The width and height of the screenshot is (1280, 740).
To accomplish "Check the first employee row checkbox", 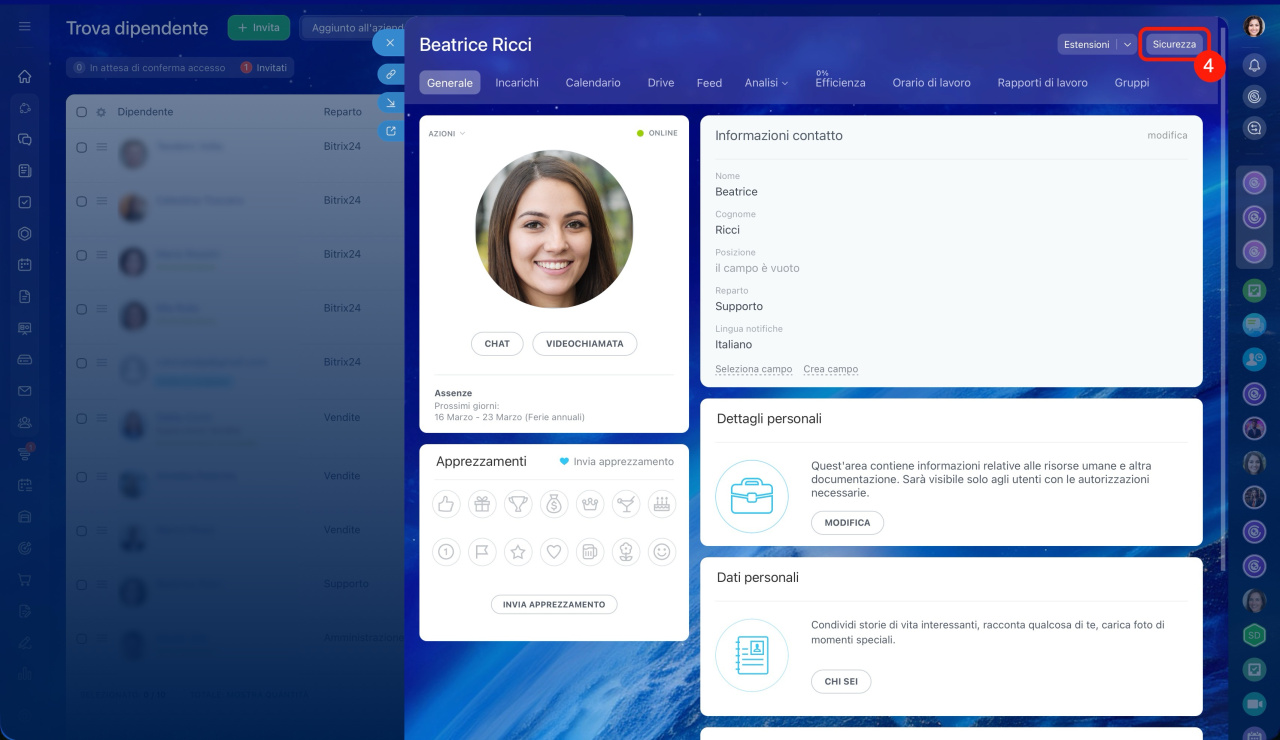I will [x=82, y=147].
